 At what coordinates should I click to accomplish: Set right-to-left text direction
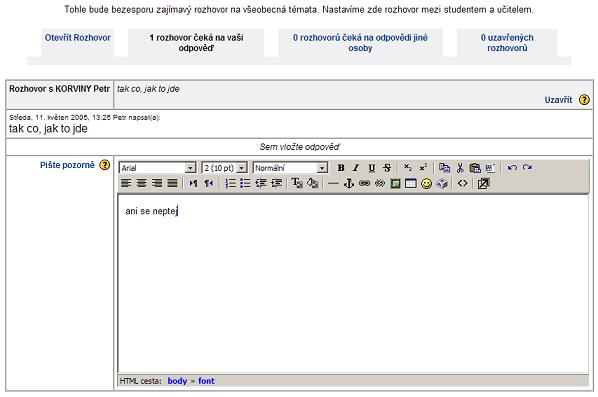(209, 183)
